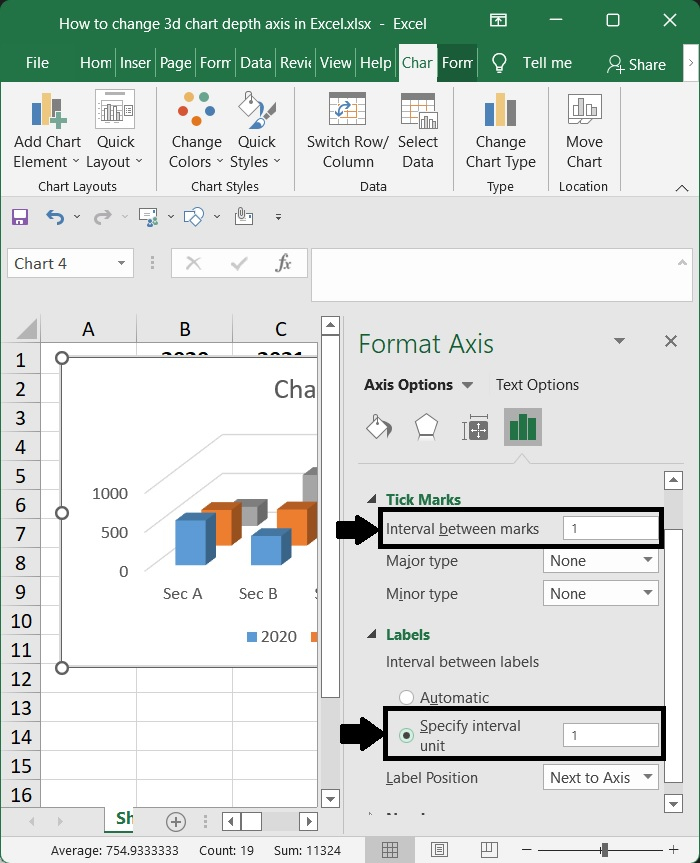Screen dimensions: 700x863
Task: Open the Effects pentagon tab
Action: coord(426,427)
